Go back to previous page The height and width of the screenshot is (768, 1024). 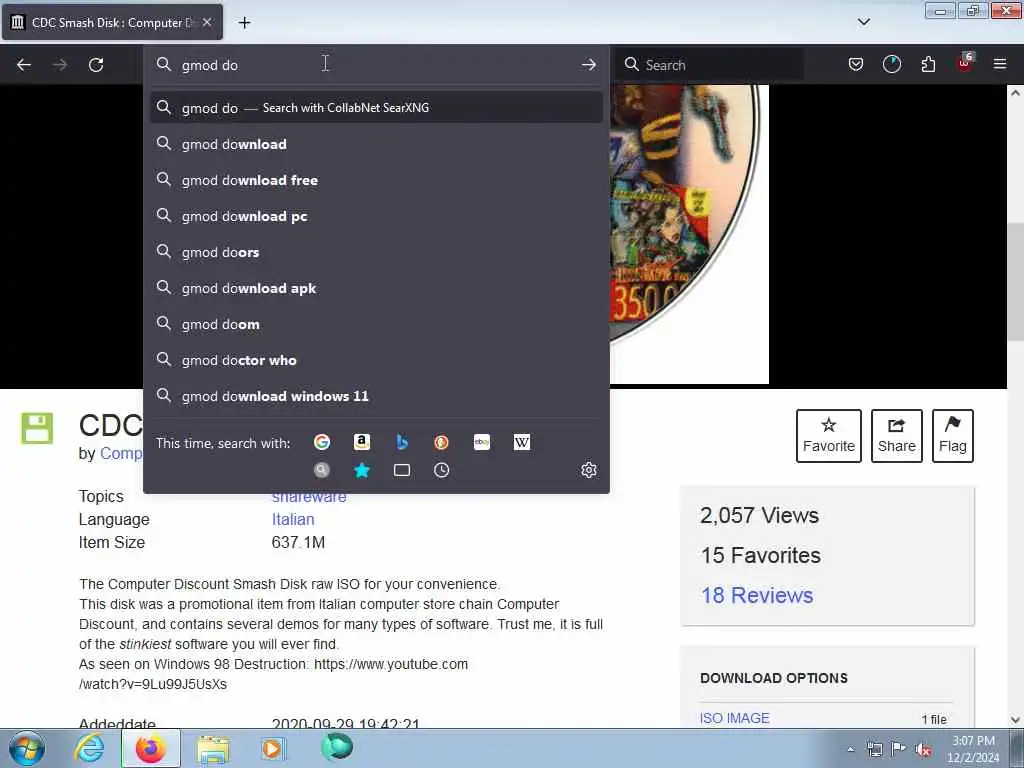[x=24, y=65]
